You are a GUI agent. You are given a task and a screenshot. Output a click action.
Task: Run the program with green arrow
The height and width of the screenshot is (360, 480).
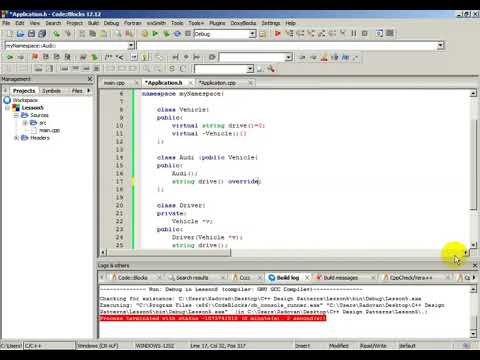click(x=155, y=34)
